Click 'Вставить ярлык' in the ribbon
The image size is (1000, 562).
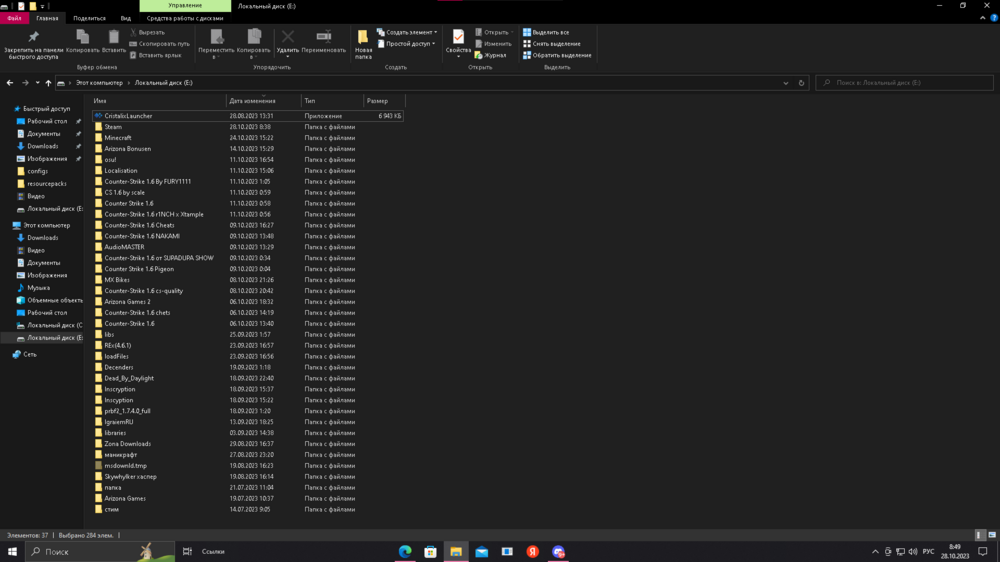point(156,55)
